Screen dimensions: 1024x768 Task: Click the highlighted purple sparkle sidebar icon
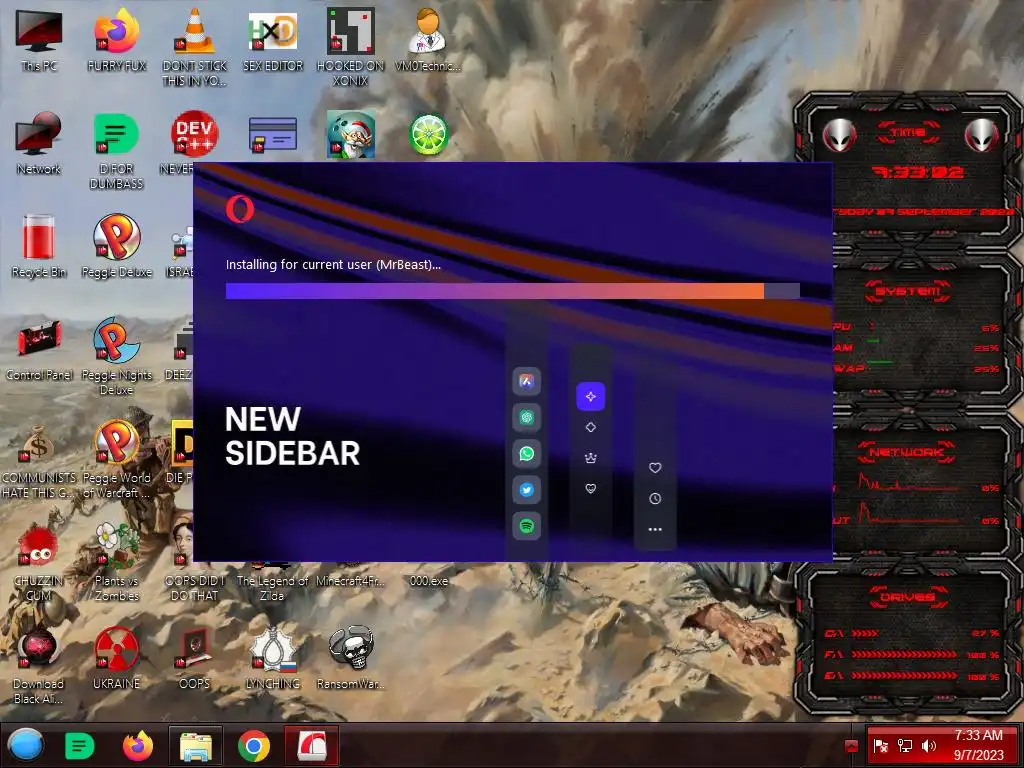(x=590, y=396)
